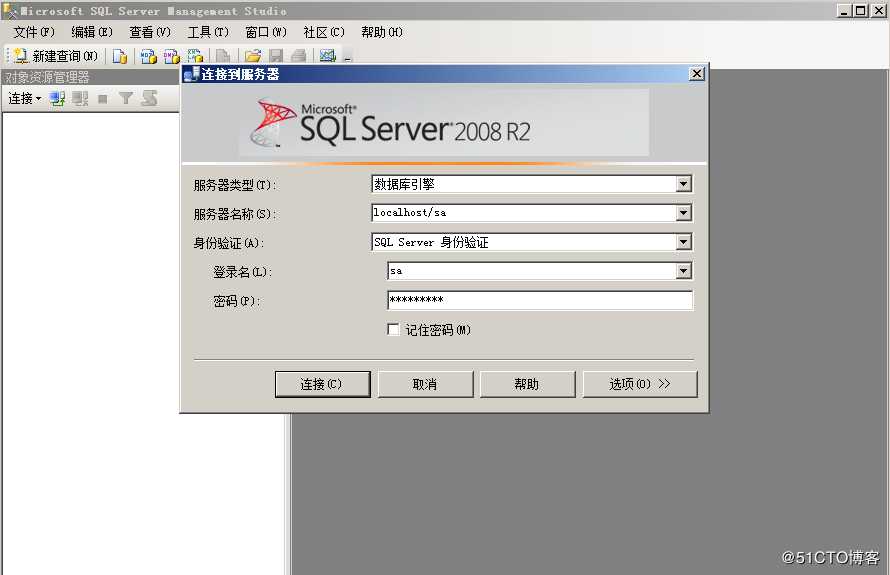Open toolbar options overflow arrow
Viewport: 890px width, 575px height.
coord(347,57)
